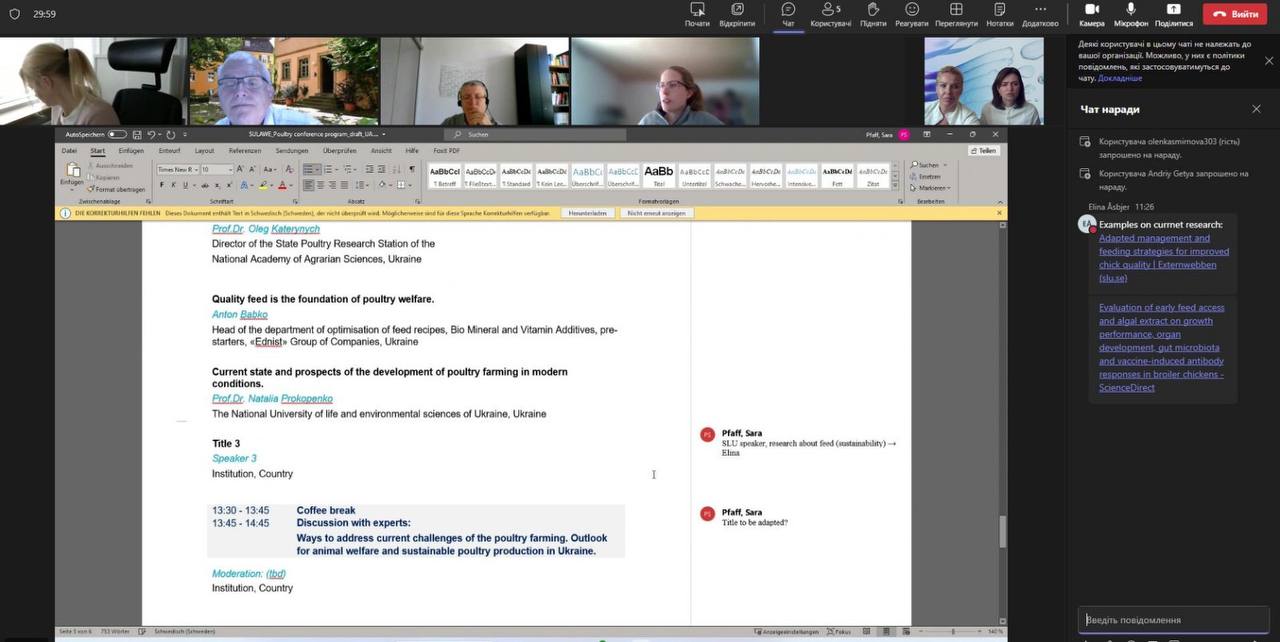
Task: Share your screen with Поділитися
Action: point(1174,14)
